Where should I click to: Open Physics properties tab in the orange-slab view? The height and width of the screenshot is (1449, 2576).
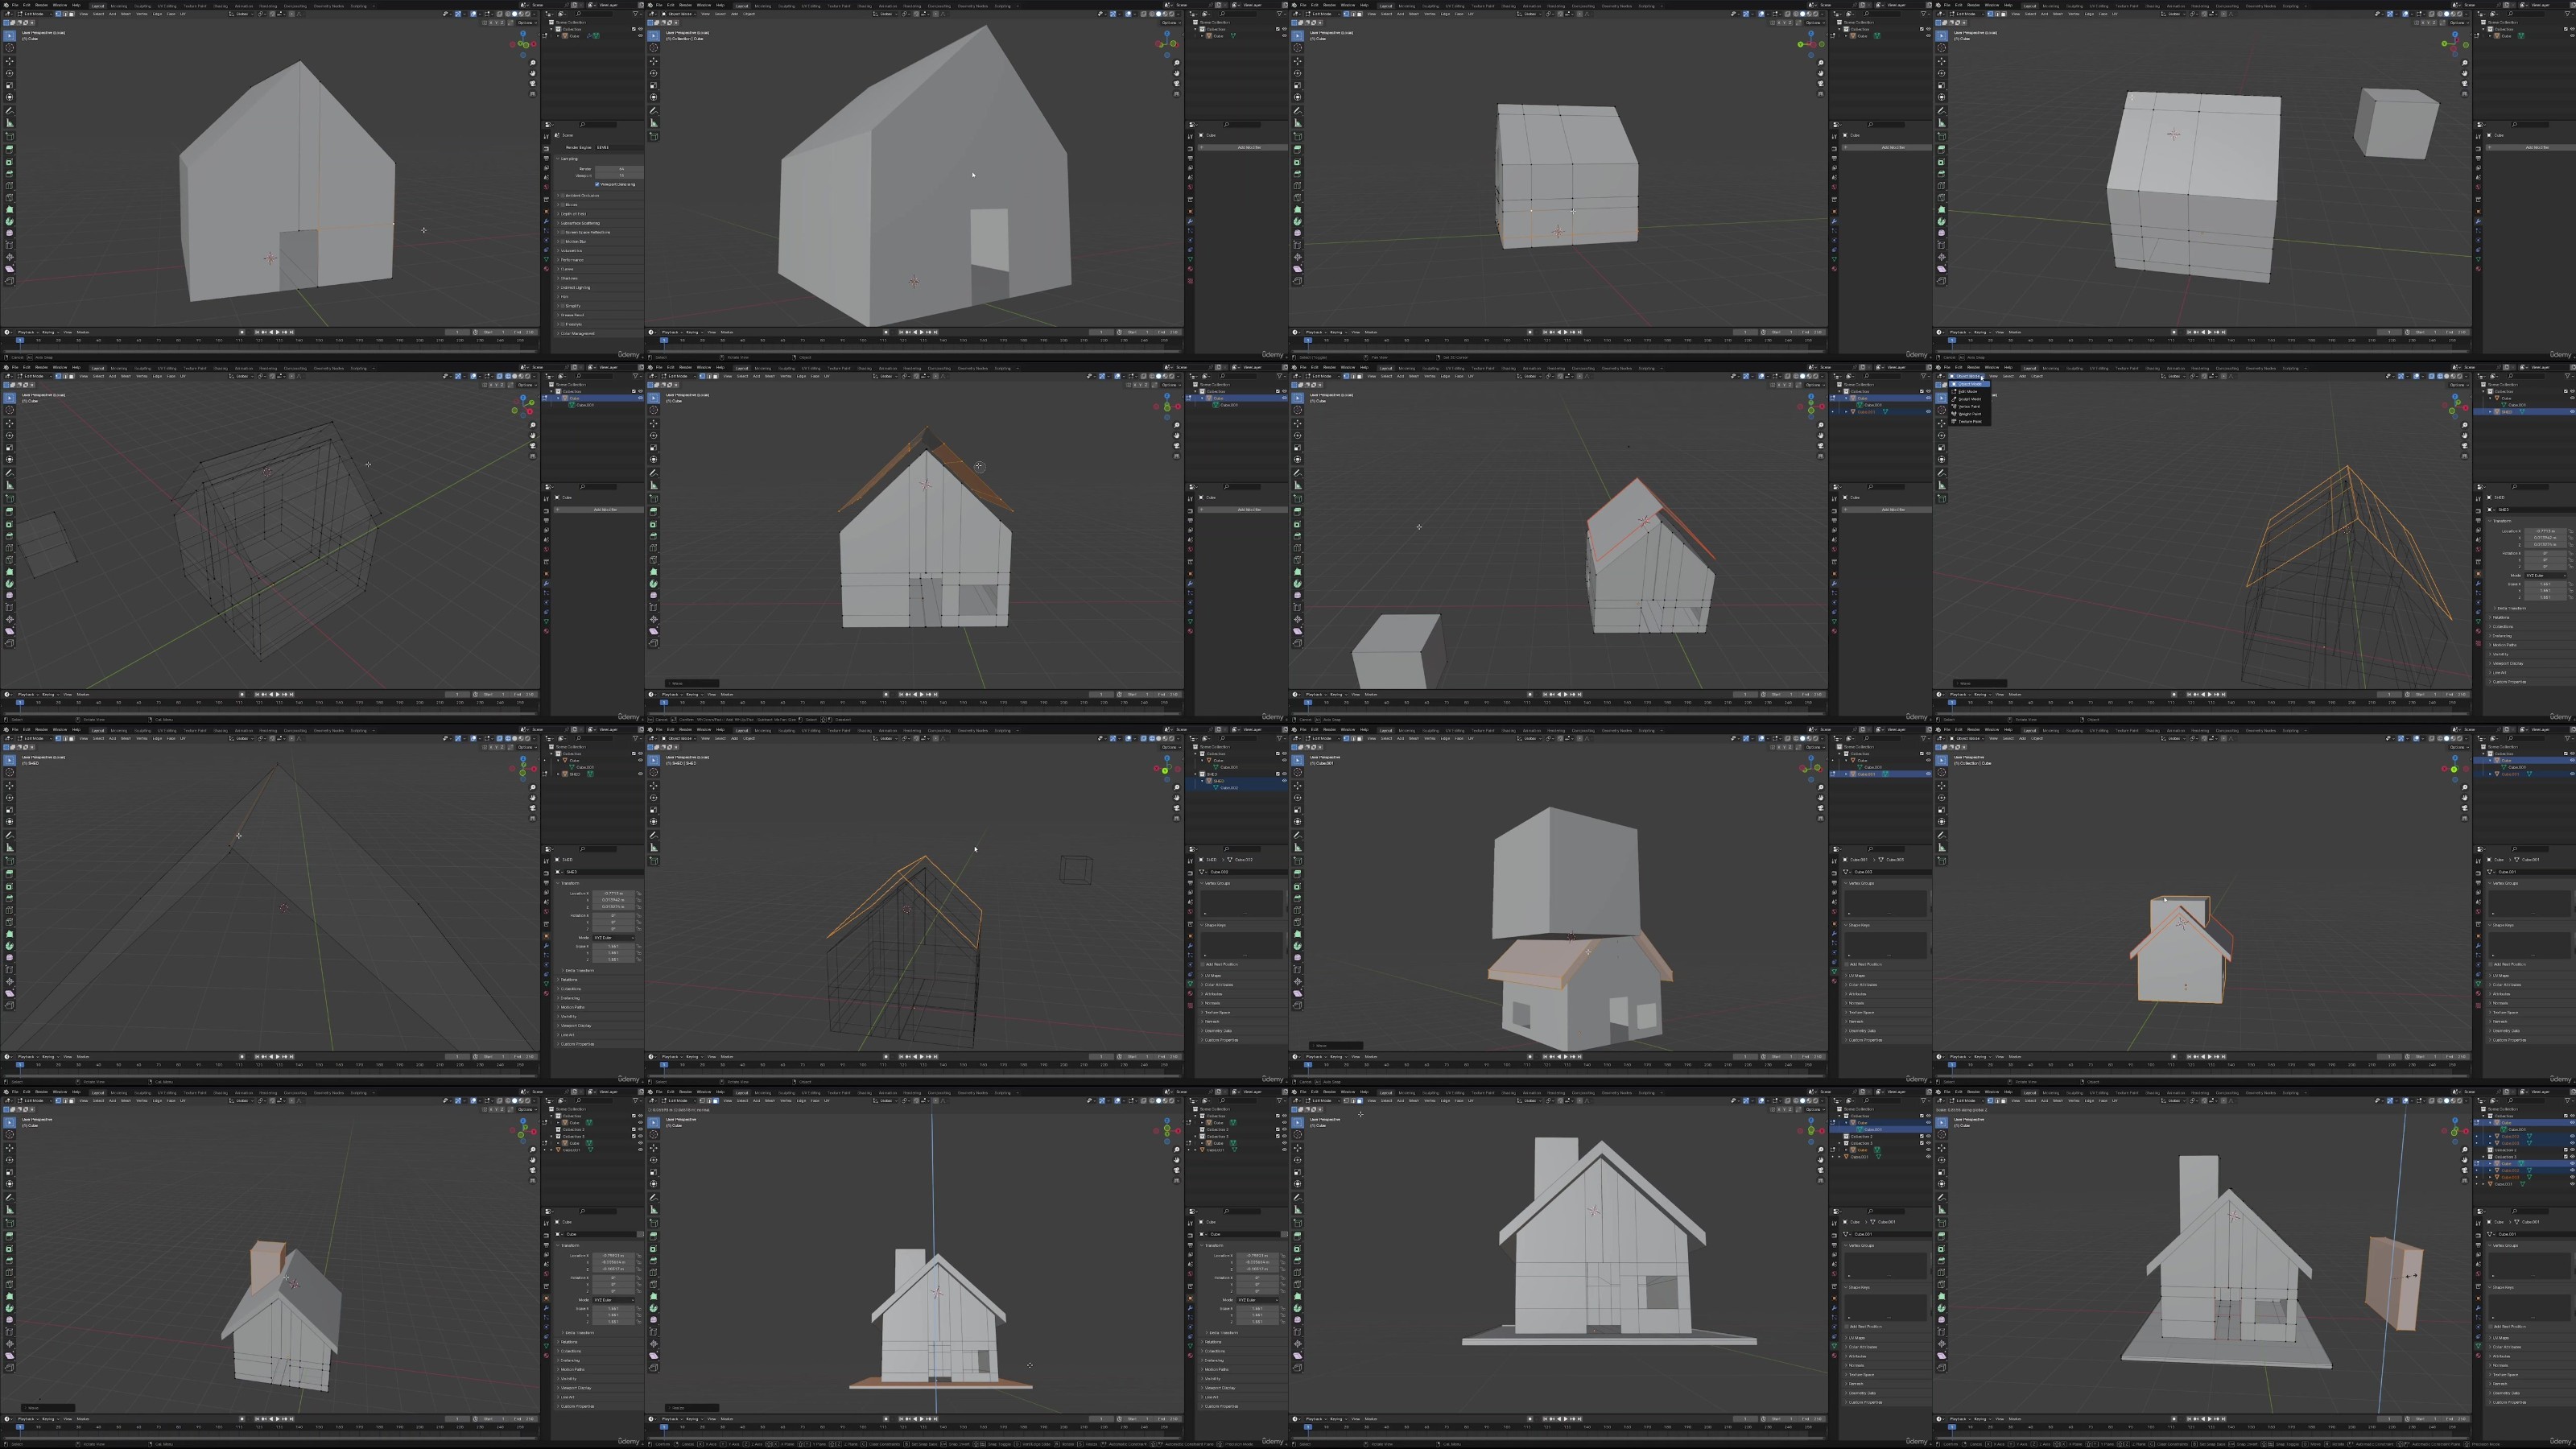click(x=2479, y=1327)
